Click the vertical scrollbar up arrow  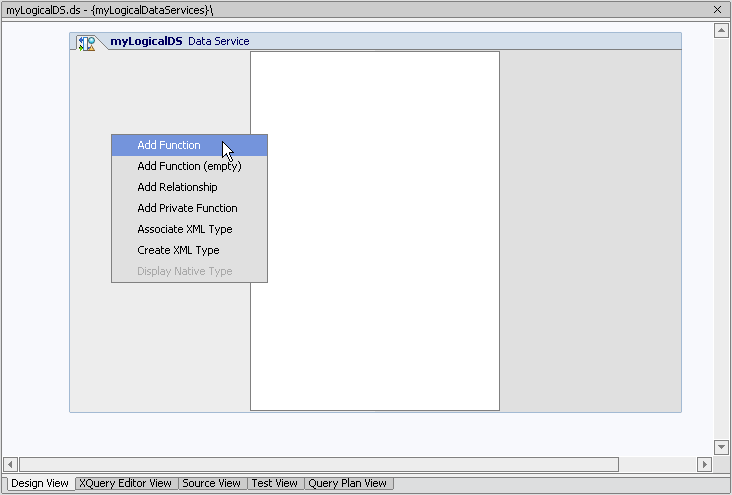click(721, 31)
